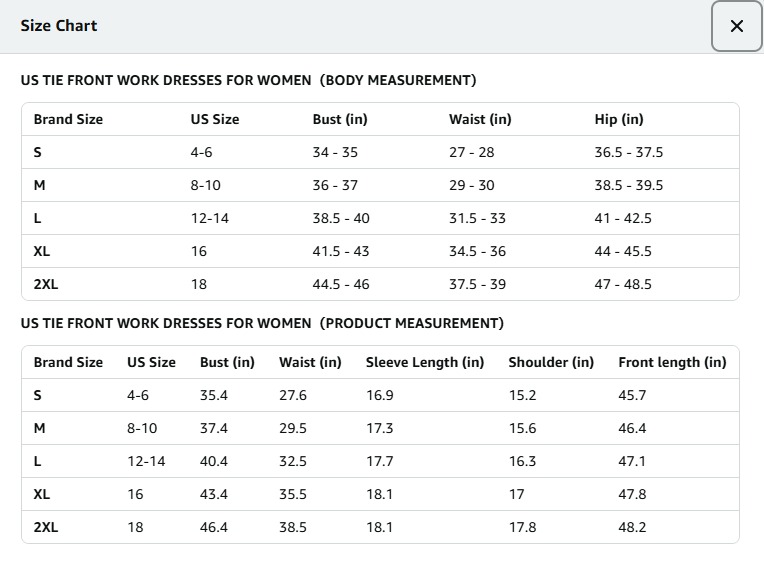The width and height of the screenshot is (764, 578).
Task: Click the 41 - 42.5 hip range cell
Action: (x=623, y=218)
